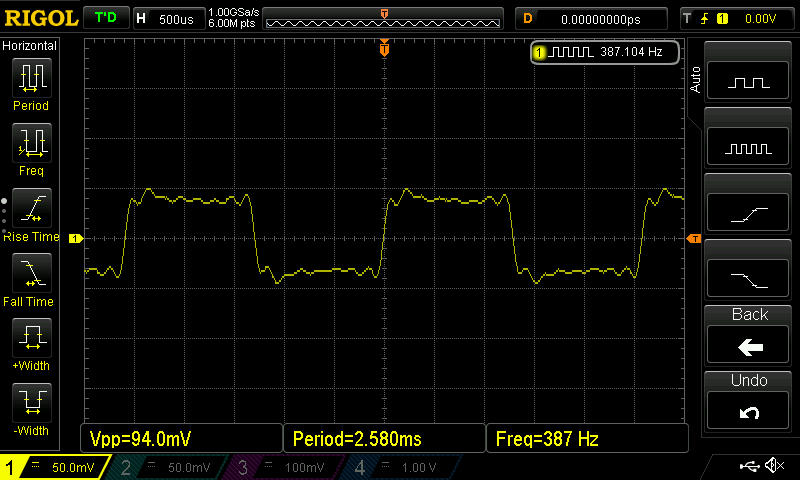Select the Rise Time measurement icon

[32, 208]
